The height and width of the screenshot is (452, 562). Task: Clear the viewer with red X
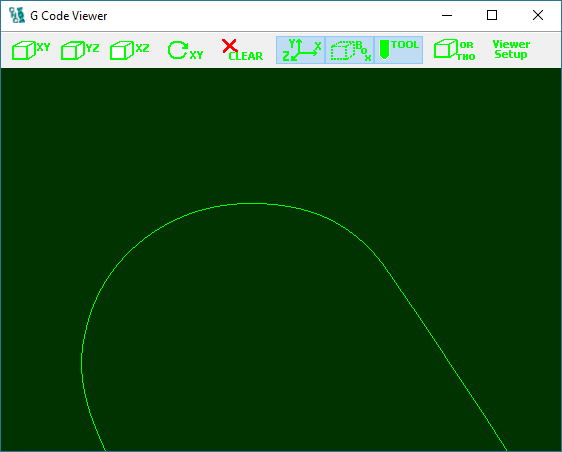point(242,50)
